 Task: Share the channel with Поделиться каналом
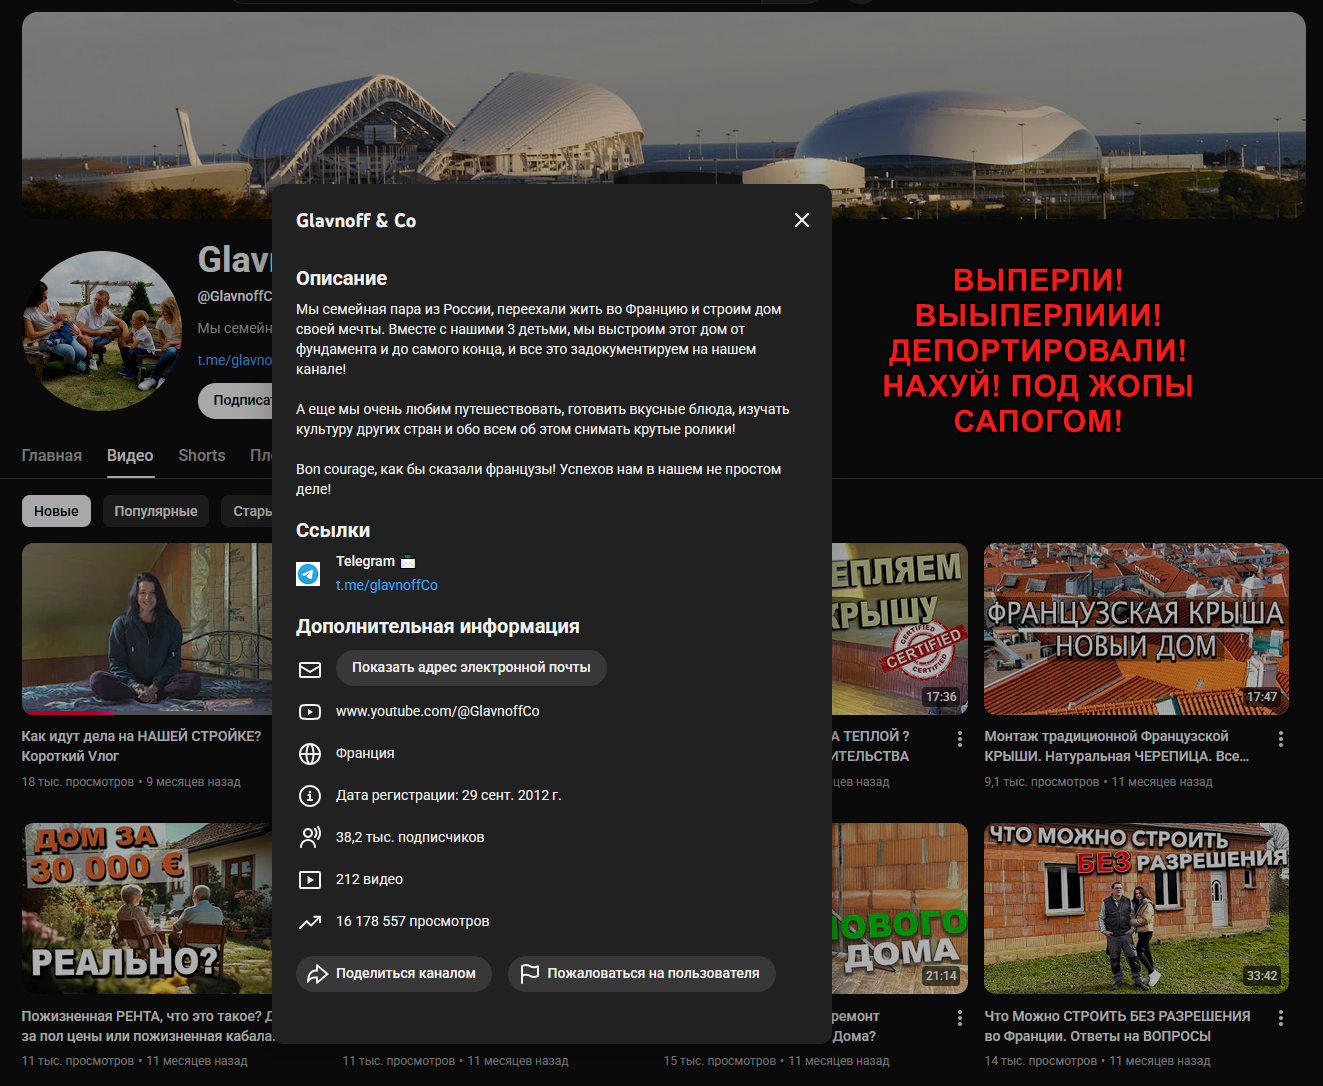click(x=394, y=974)
